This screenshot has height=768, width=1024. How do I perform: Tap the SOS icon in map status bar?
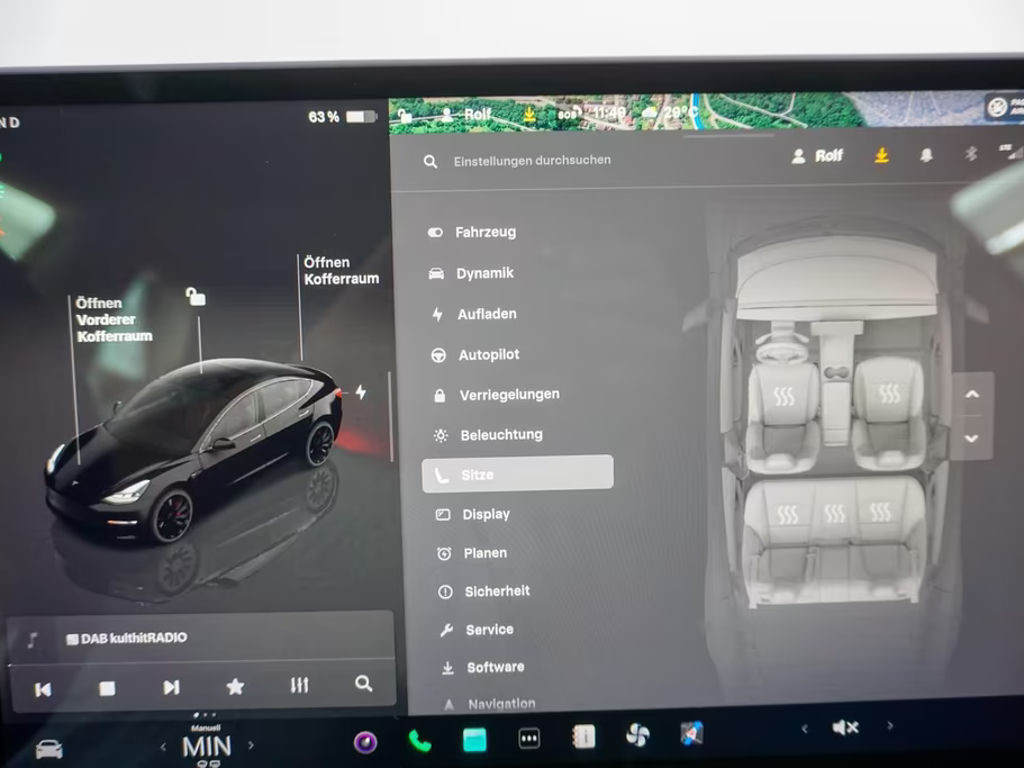569,113
